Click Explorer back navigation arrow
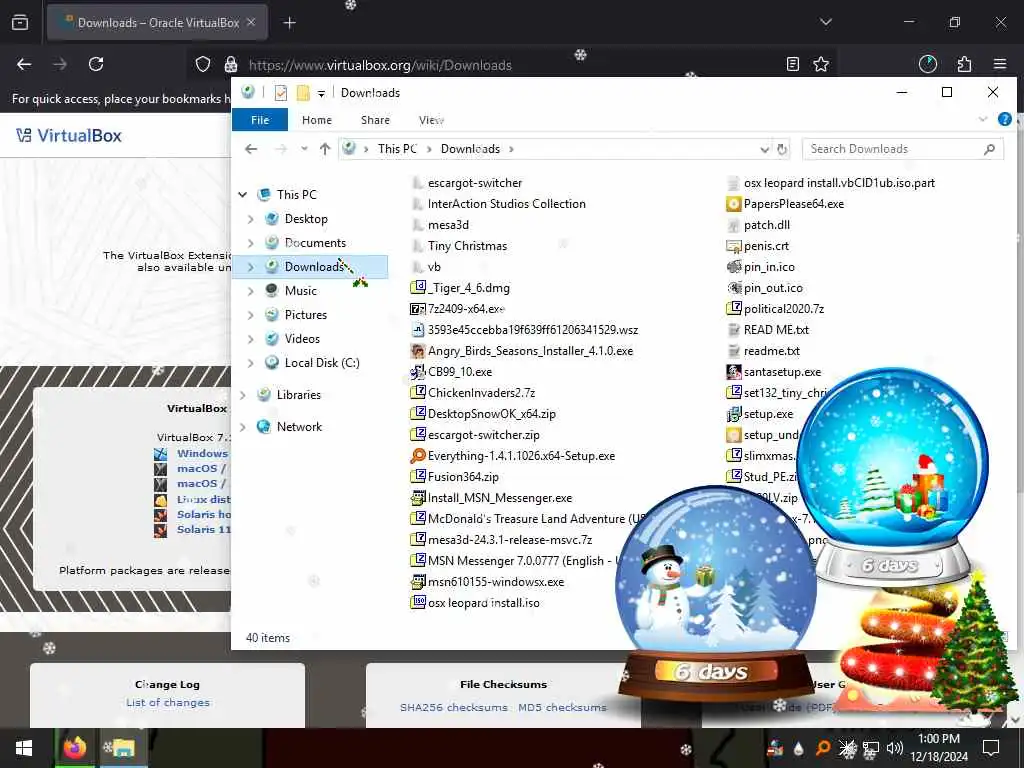 click(251, 149)
